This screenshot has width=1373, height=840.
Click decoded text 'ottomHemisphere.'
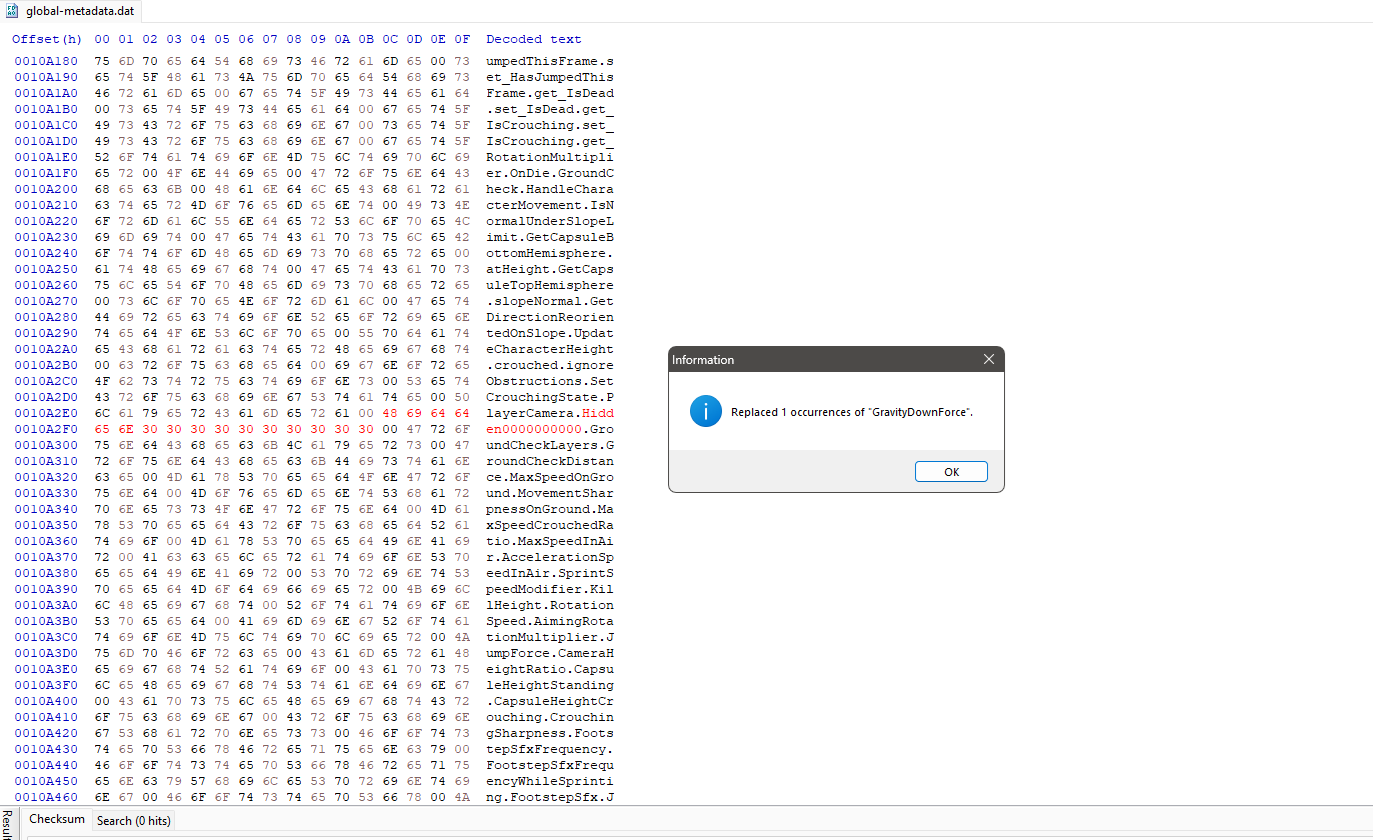pos(550,254)
